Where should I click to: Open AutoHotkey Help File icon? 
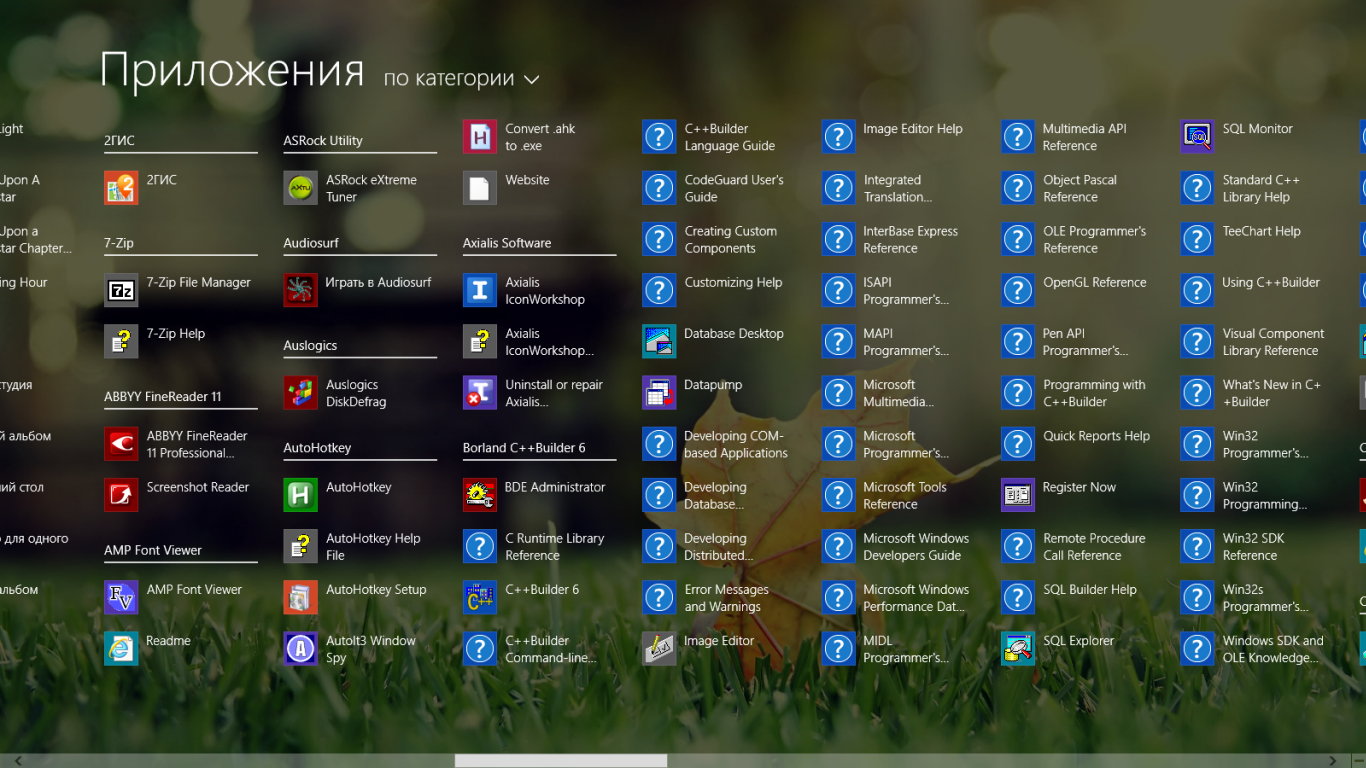pos(300,546)
